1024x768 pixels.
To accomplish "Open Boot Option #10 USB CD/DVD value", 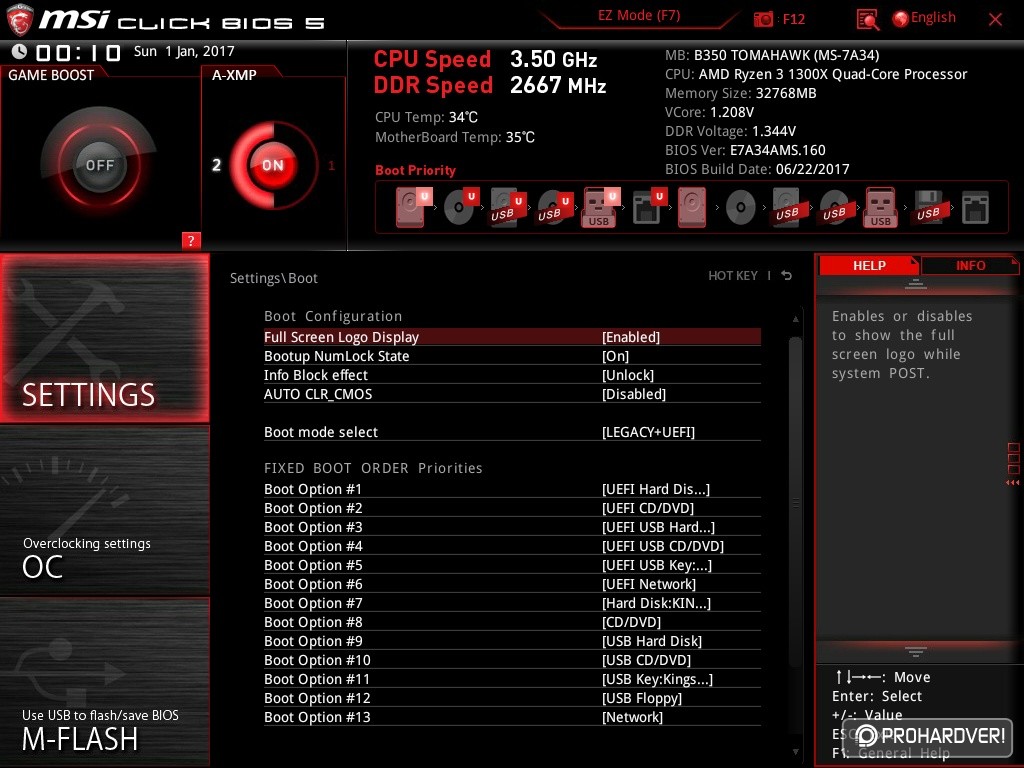I will (x=647, y=660).
